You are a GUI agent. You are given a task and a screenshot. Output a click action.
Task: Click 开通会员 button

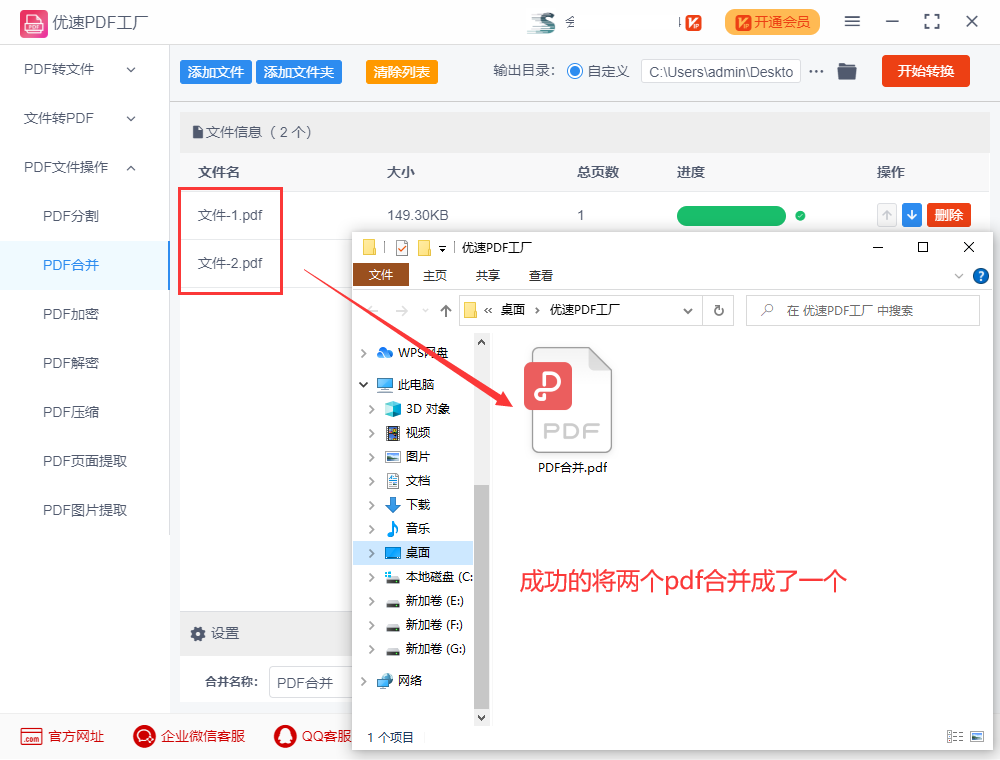click(x=772, y=22)
